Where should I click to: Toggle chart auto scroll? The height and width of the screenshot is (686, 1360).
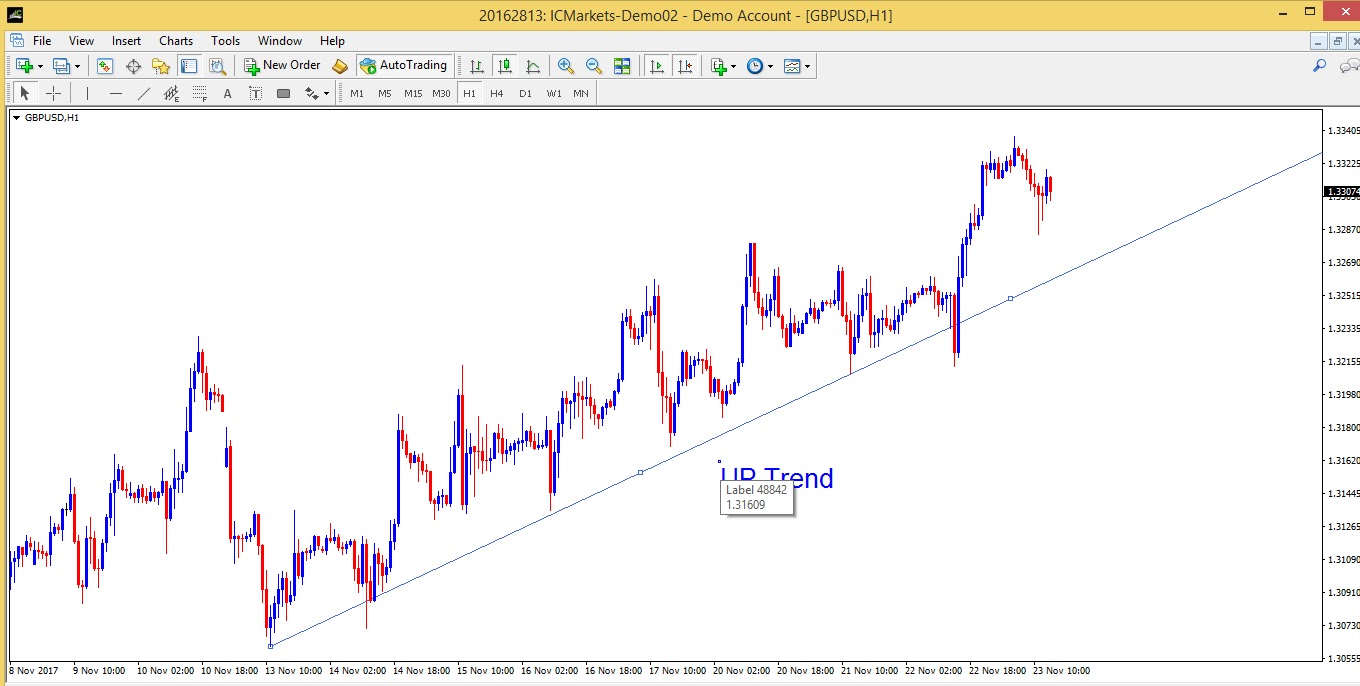[656, 66]
